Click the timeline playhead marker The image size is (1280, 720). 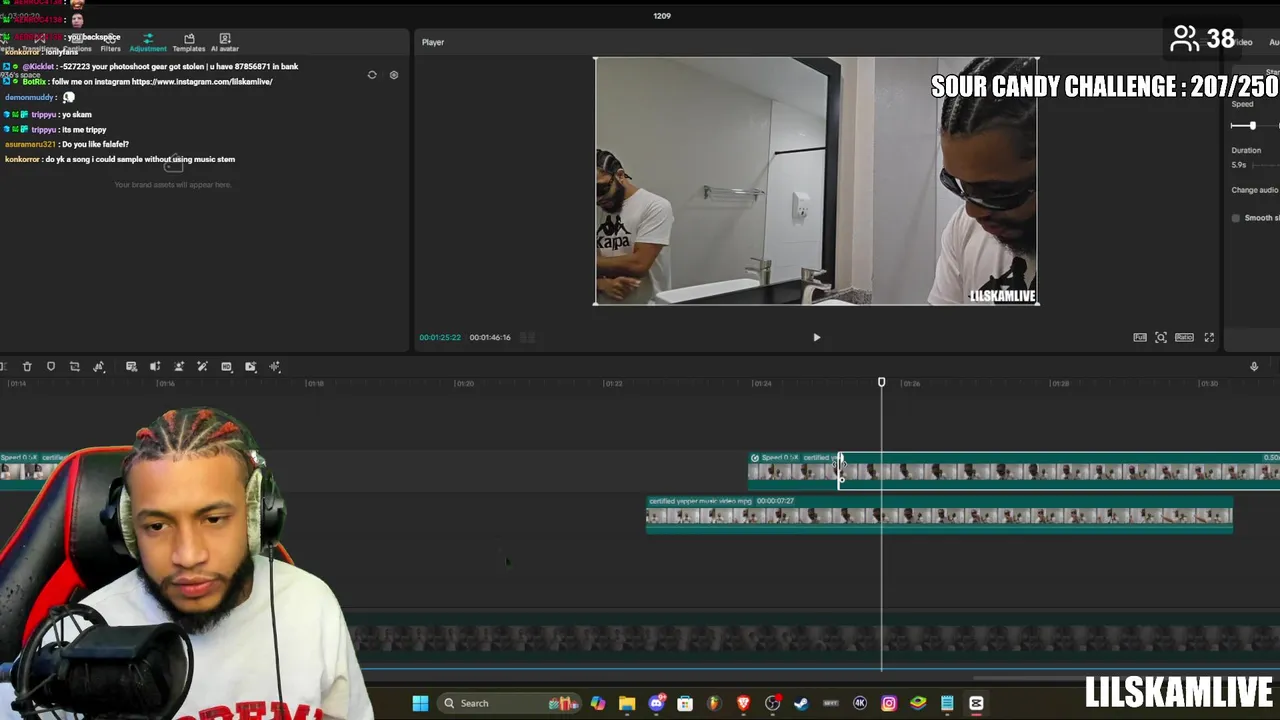coord(881,383)
